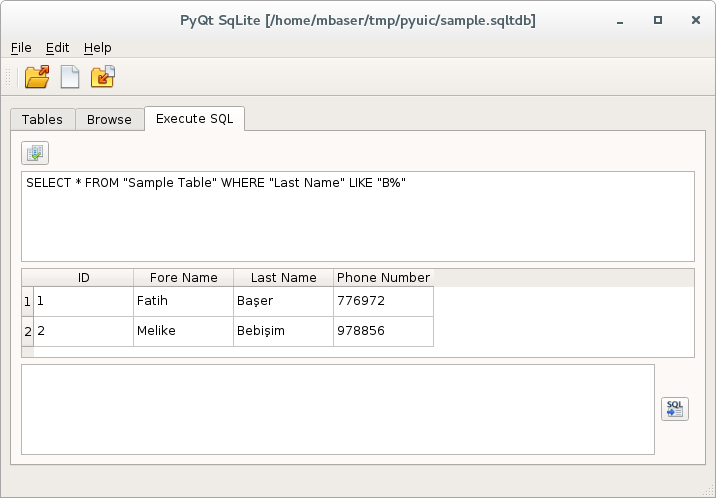Click the ID column header
Viewport: 716px width, 498px height.
point(84,278)
